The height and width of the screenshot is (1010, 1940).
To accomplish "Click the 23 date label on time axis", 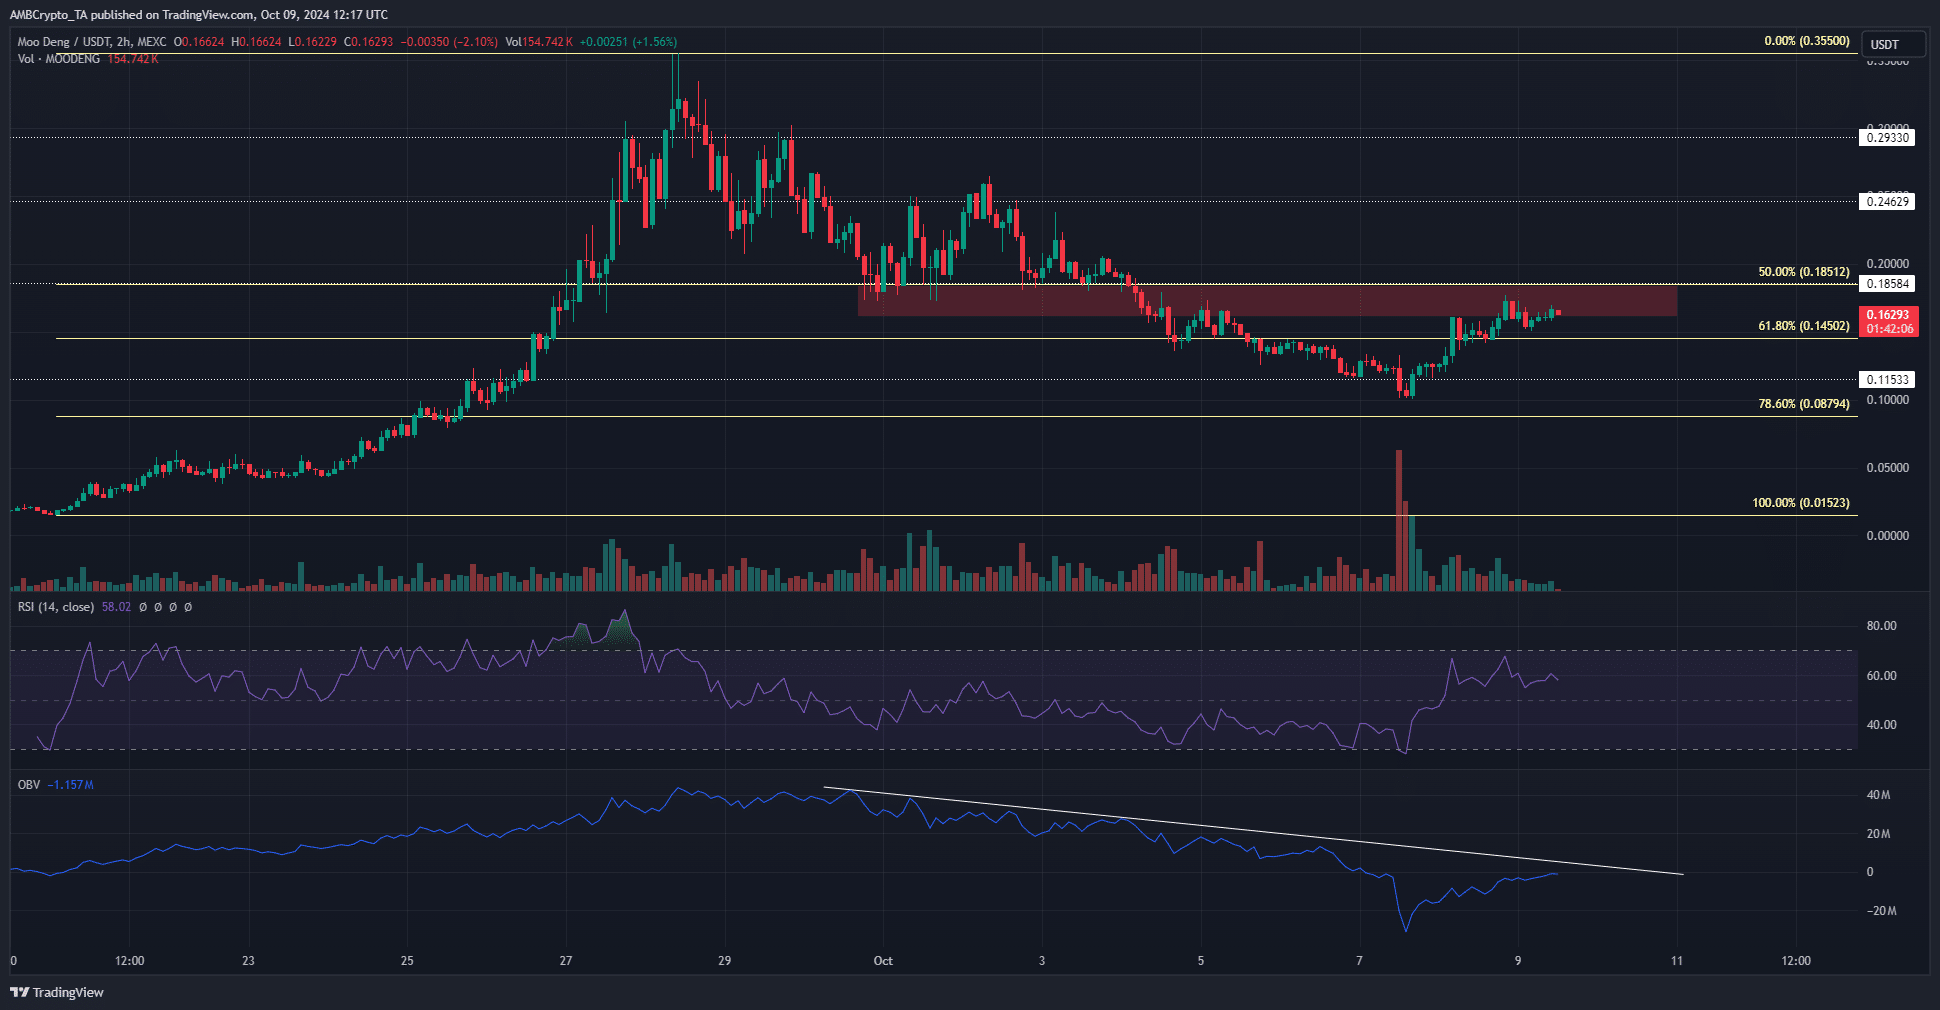I will click(248, 961).
